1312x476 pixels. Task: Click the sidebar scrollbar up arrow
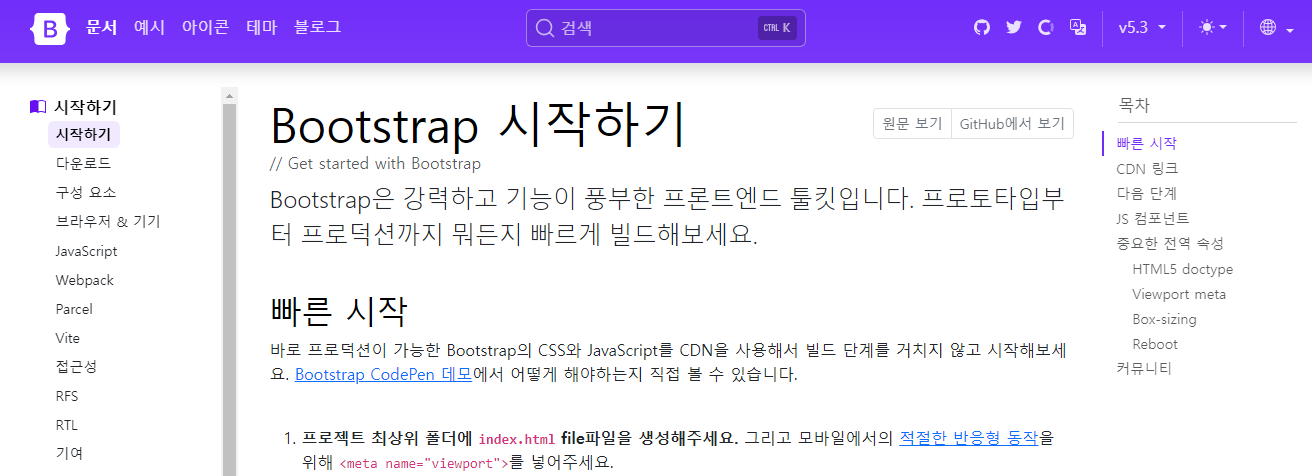(x=229, y=96)
